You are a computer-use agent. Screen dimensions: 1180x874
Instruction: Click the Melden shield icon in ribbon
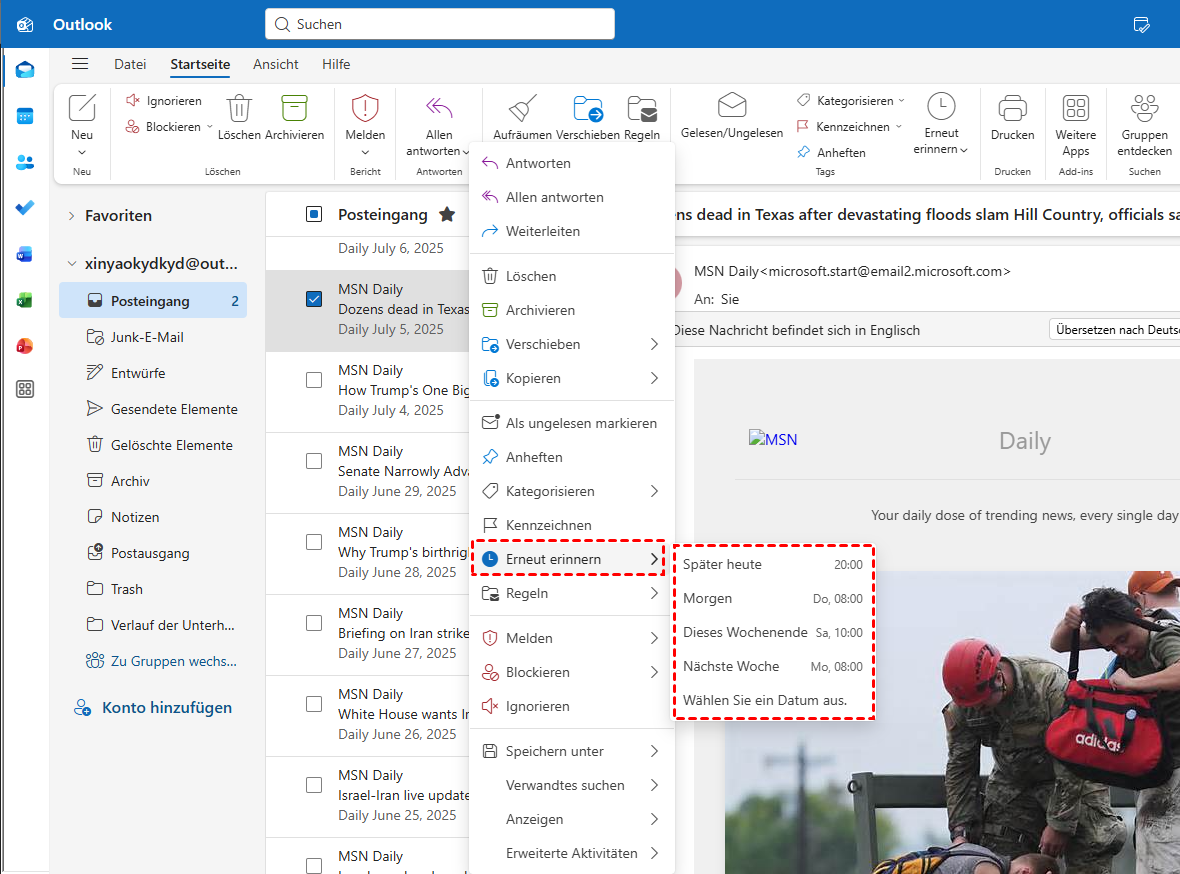(365, 108)
